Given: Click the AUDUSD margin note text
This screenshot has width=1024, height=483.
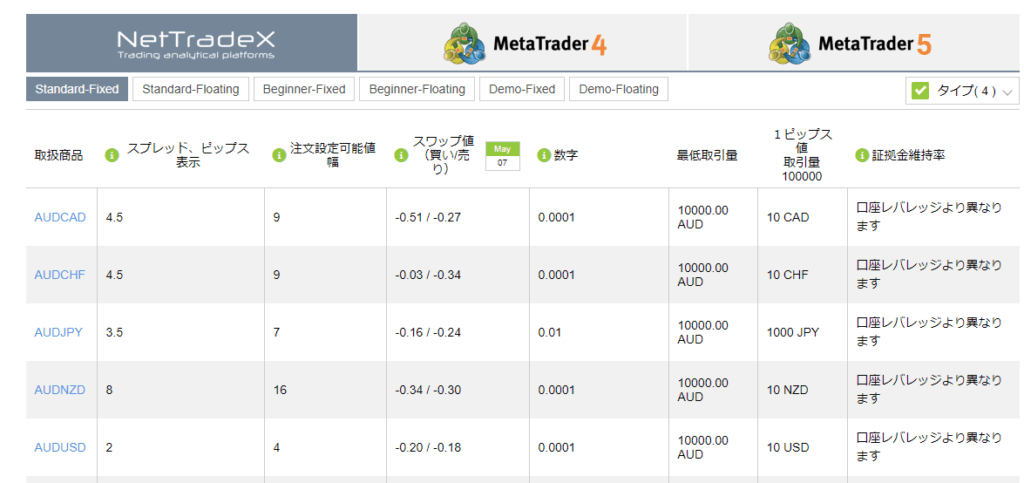Looking at the screenshot, I should tap(929, 447).
